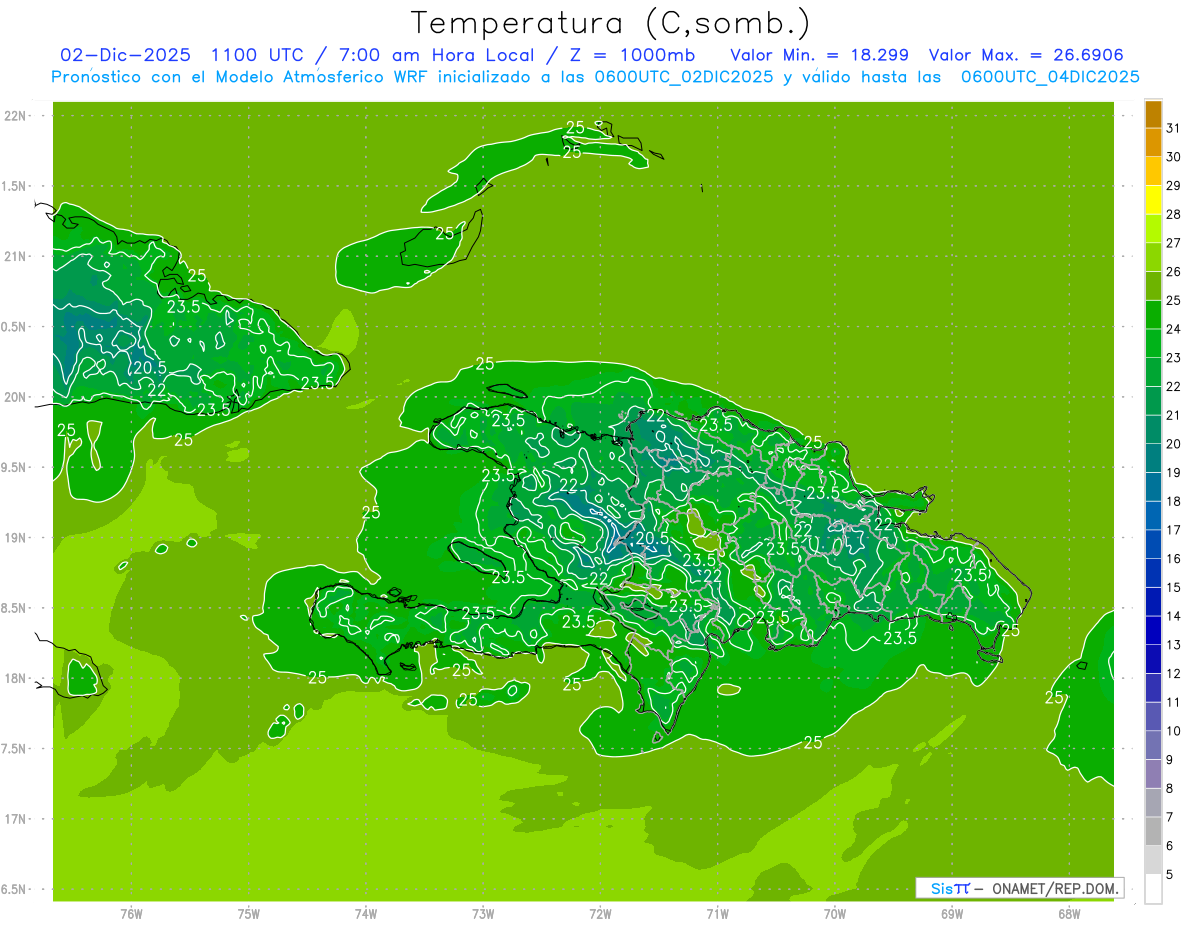Click the 72W longitude axis label
This screenshot has height=927, width=1200.
click(600, 913)
